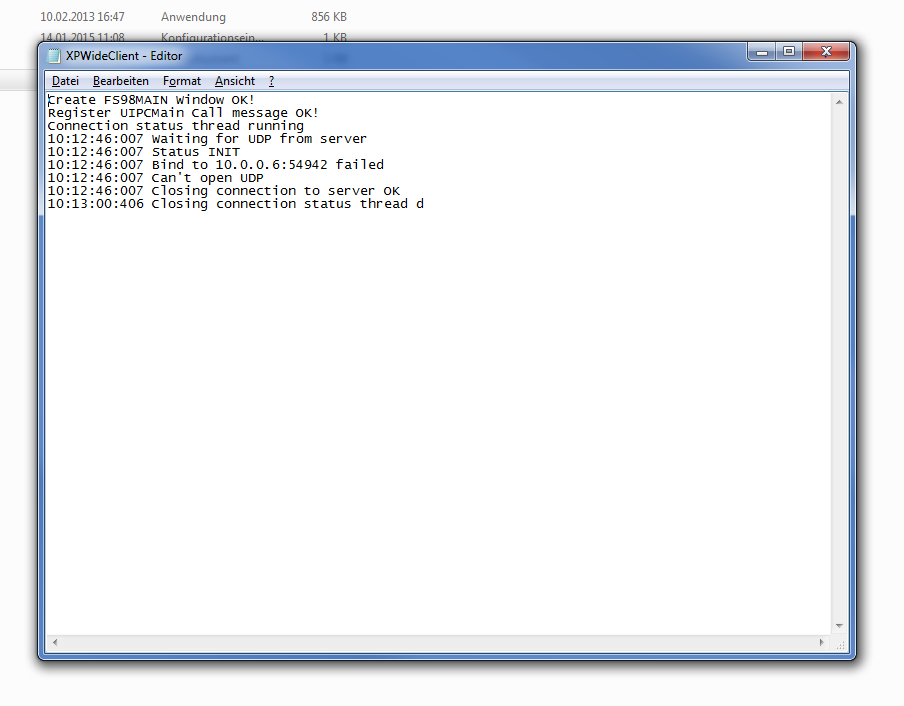Open the Ansicht menu

pos(234,81)
